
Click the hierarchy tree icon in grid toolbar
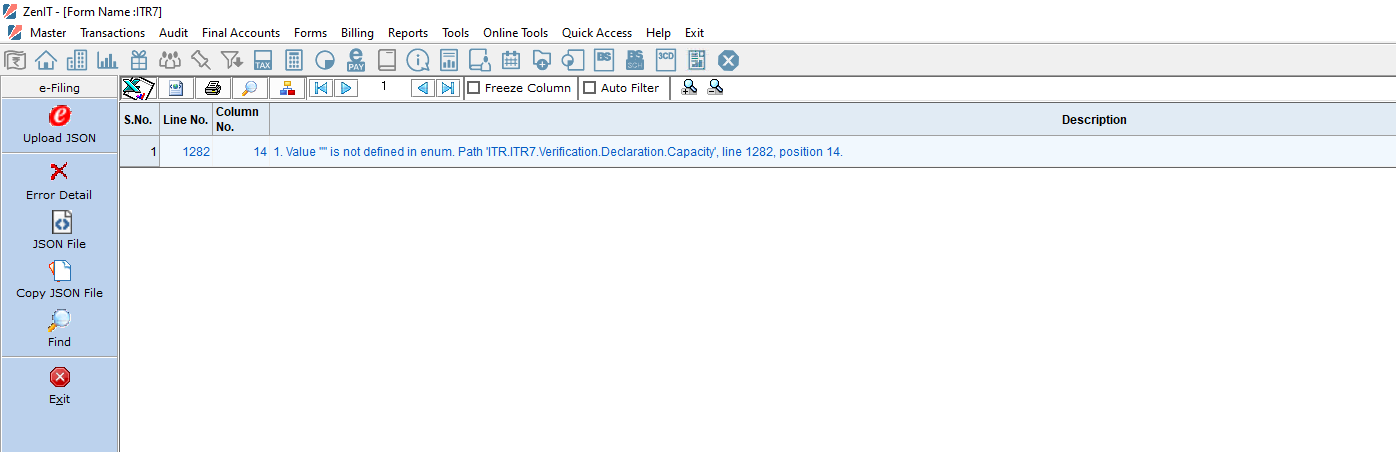pyautogui.click(x=287, y=88)
